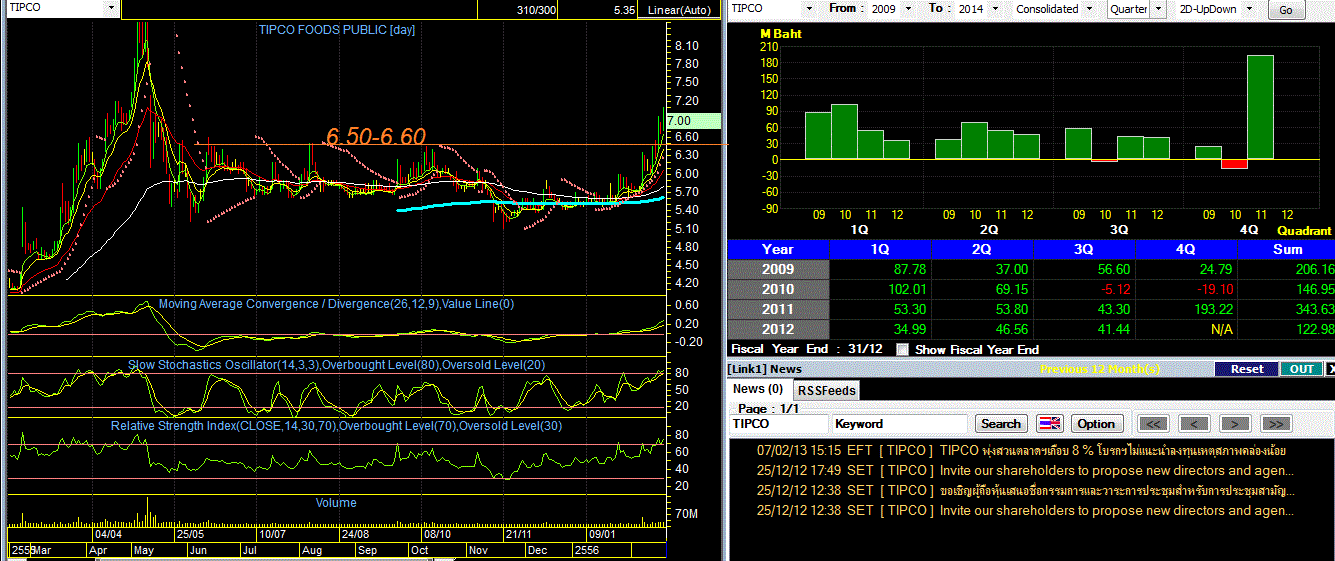Click the Slow Stochastics Oscillator indicator label
1335x561 pixels.
click(337, 365)
